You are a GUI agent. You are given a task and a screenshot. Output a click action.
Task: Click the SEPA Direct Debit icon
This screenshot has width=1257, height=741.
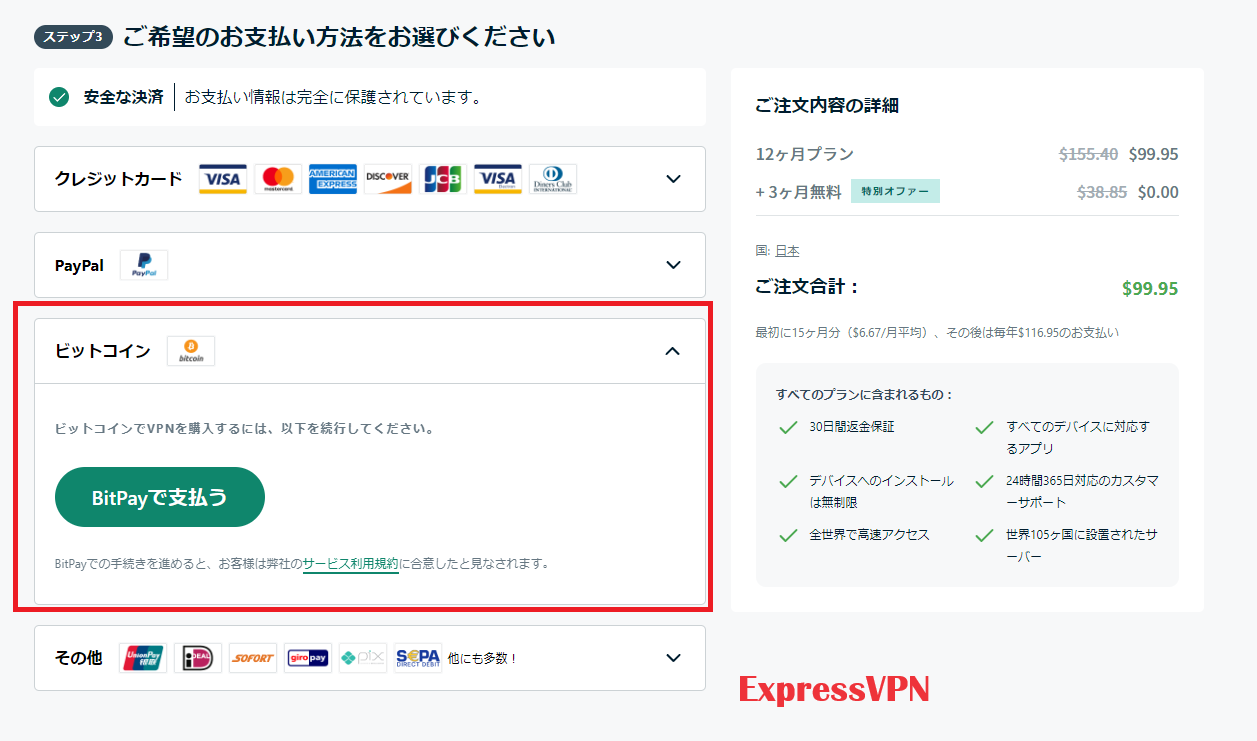point(418,658)
